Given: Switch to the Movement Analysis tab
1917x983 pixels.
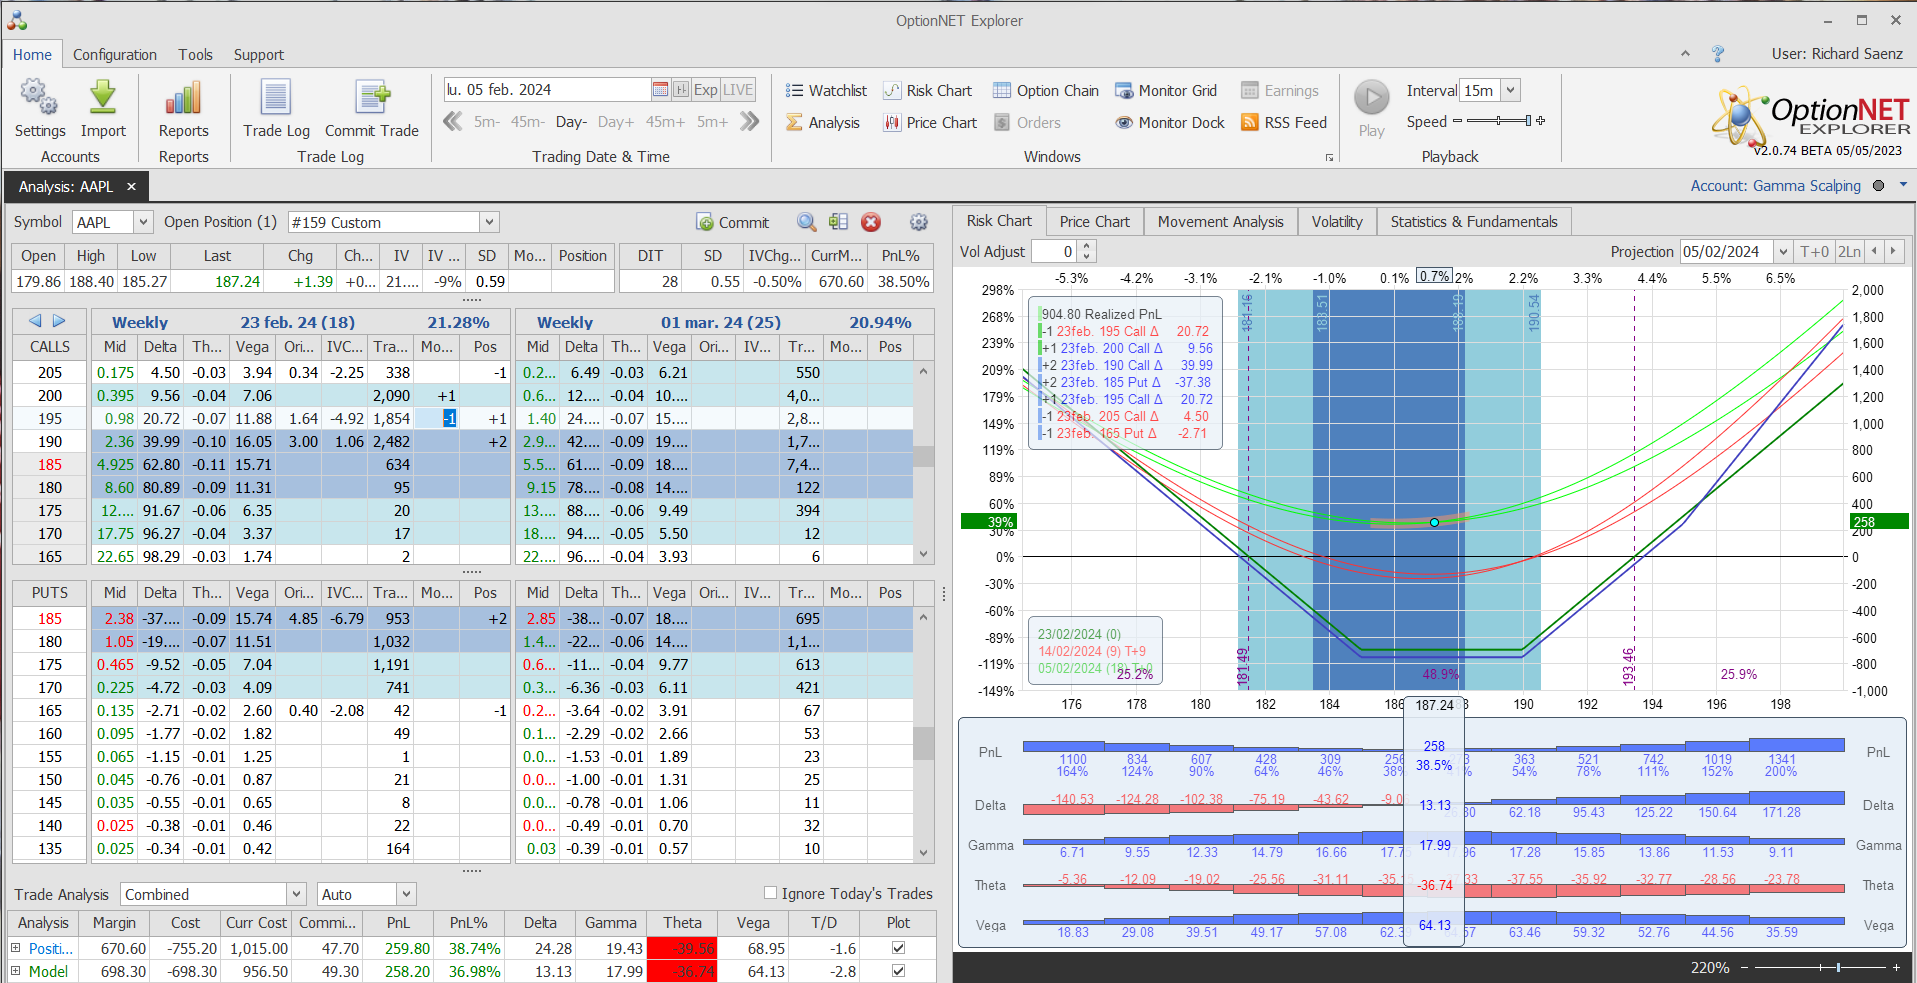Looking at the screenshot, I should pyautogui.click(x=1221, y=222).
